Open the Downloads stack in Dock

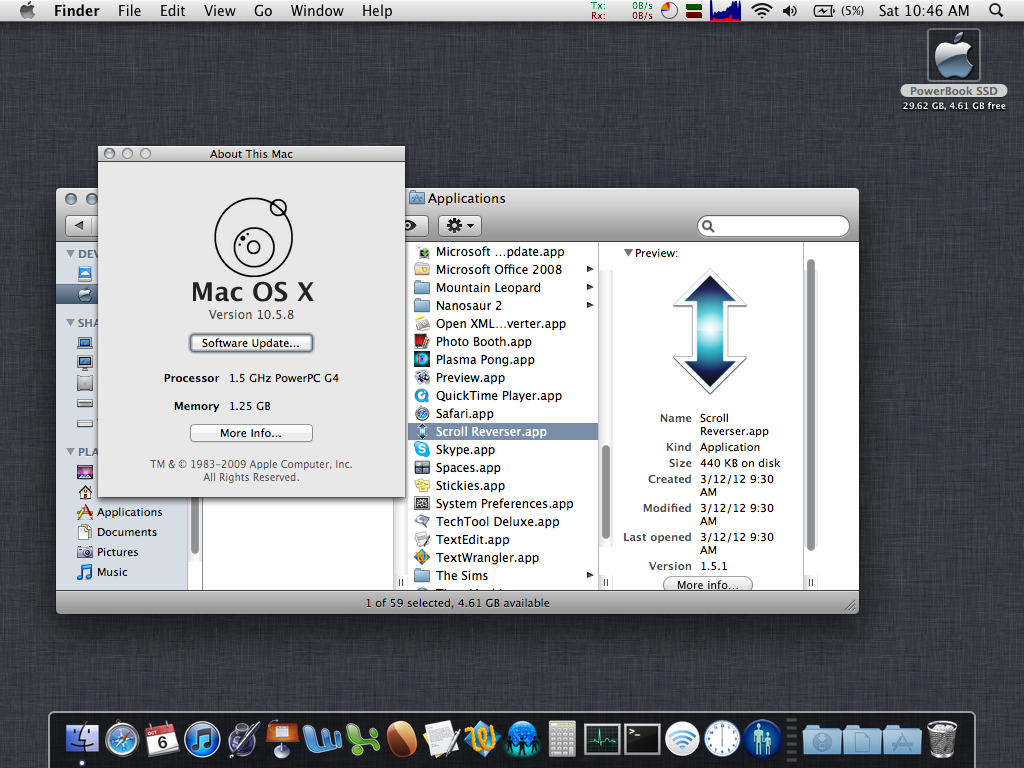pyautogui.click(x=822, y=740)
